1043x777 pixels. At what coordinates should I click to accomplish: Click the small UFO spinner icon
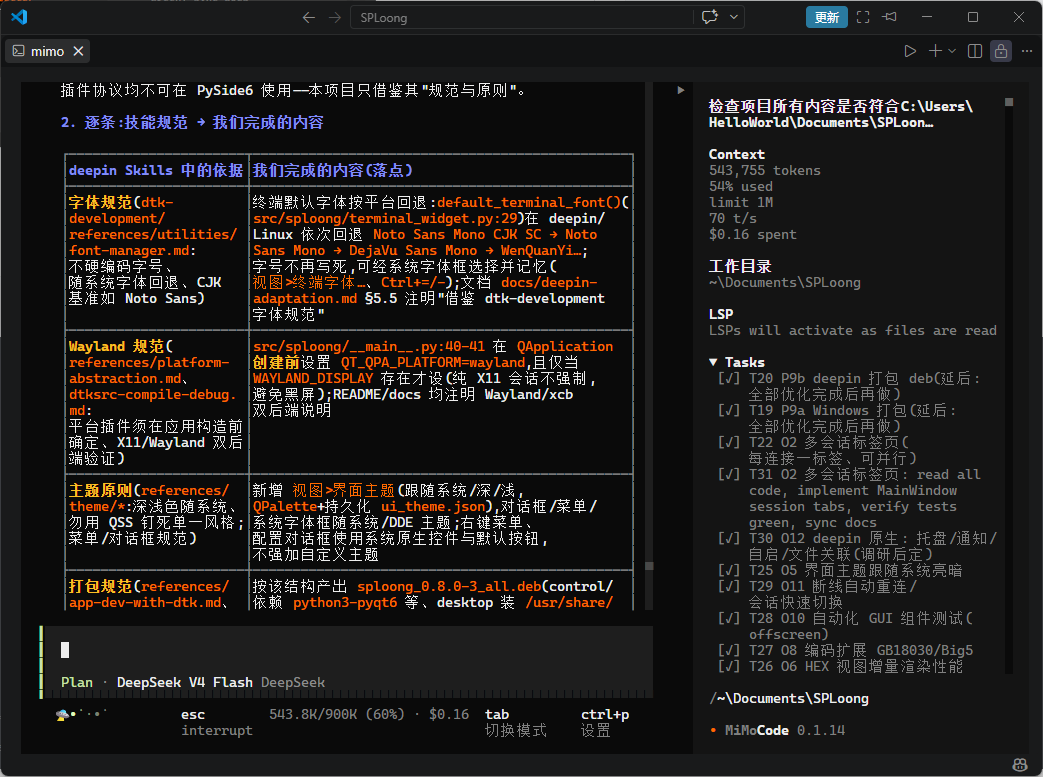click(63, 714)
